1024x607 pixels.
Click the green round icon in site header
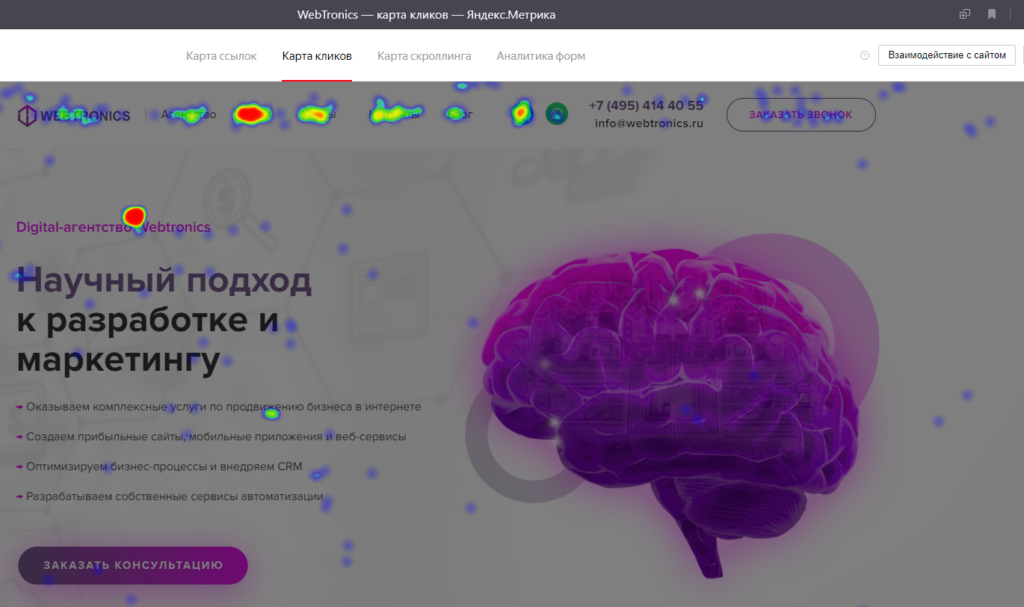tap(556, 114)
